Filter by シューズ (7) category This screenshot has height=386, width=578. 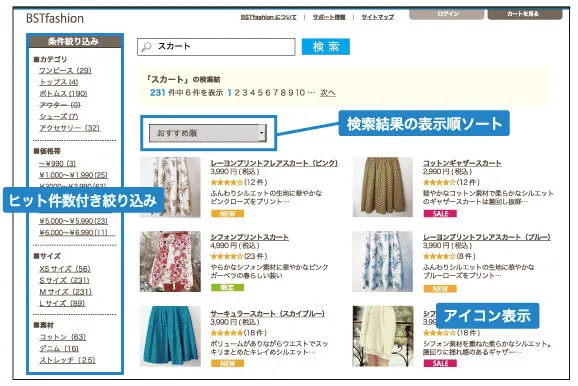(x=59, y=117)
